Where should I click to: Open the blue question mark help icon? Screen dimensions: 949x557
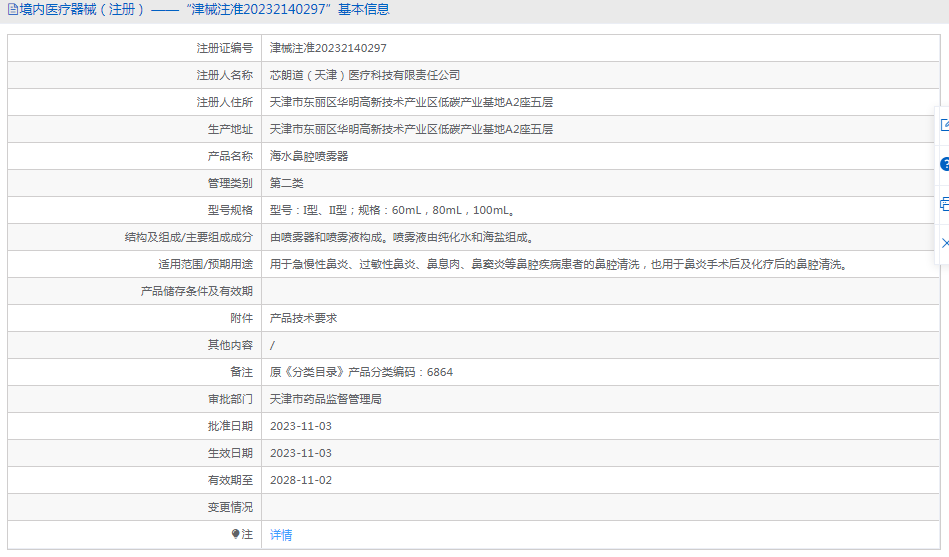click(x=944, y=164)
